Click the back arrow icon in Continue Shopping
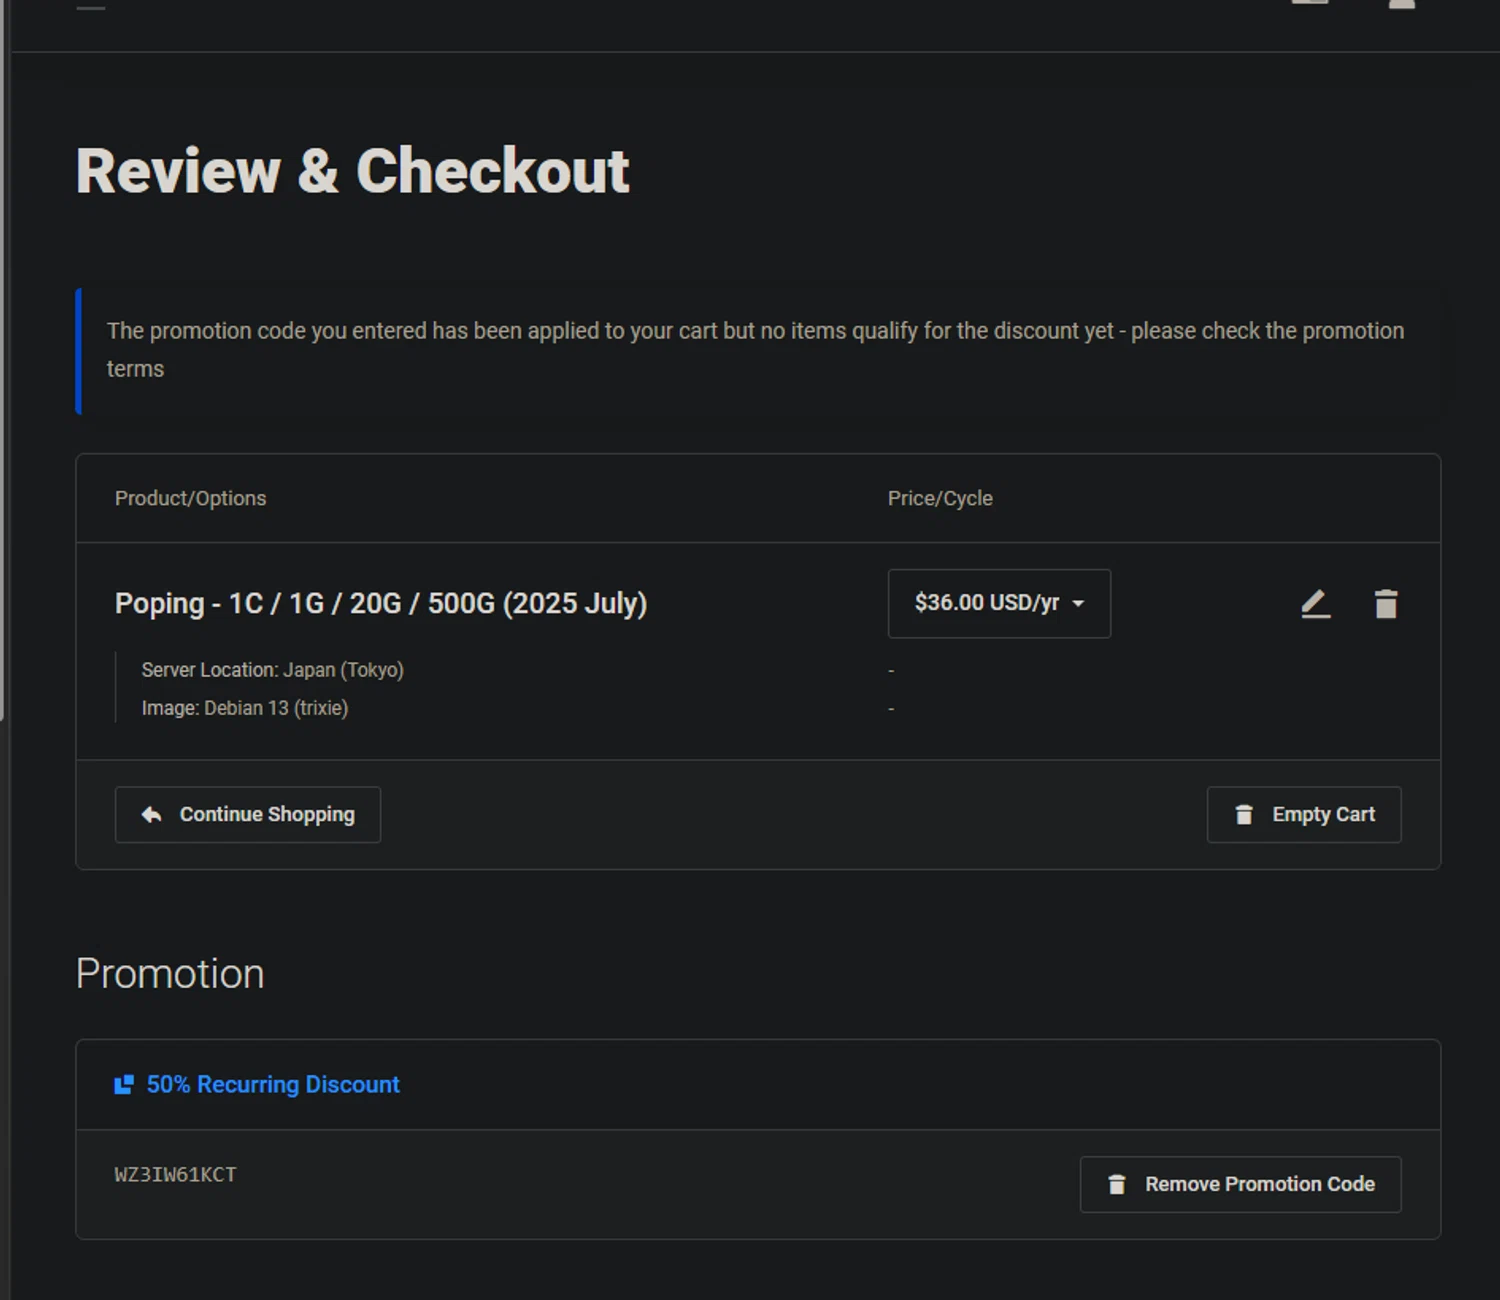This screenshot has width=1500, height=1300. (151, 815)
